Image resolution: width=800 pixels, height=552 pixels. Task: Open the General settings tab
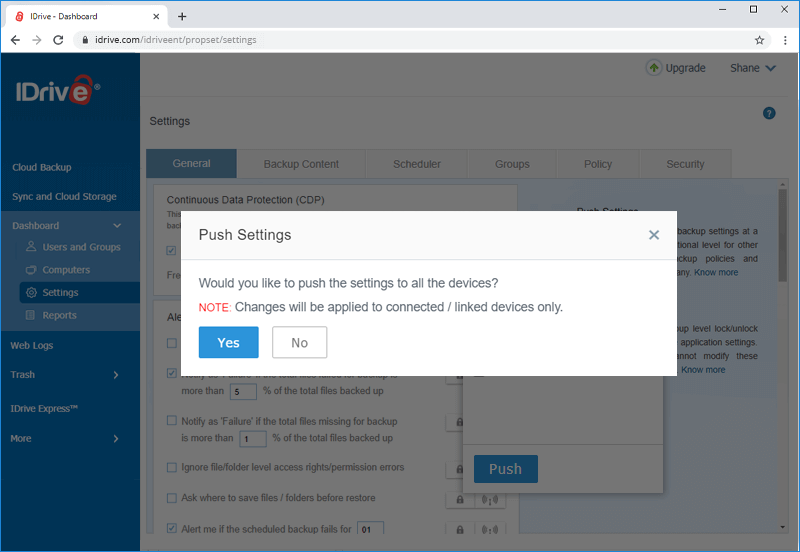(x=191, y=164)
